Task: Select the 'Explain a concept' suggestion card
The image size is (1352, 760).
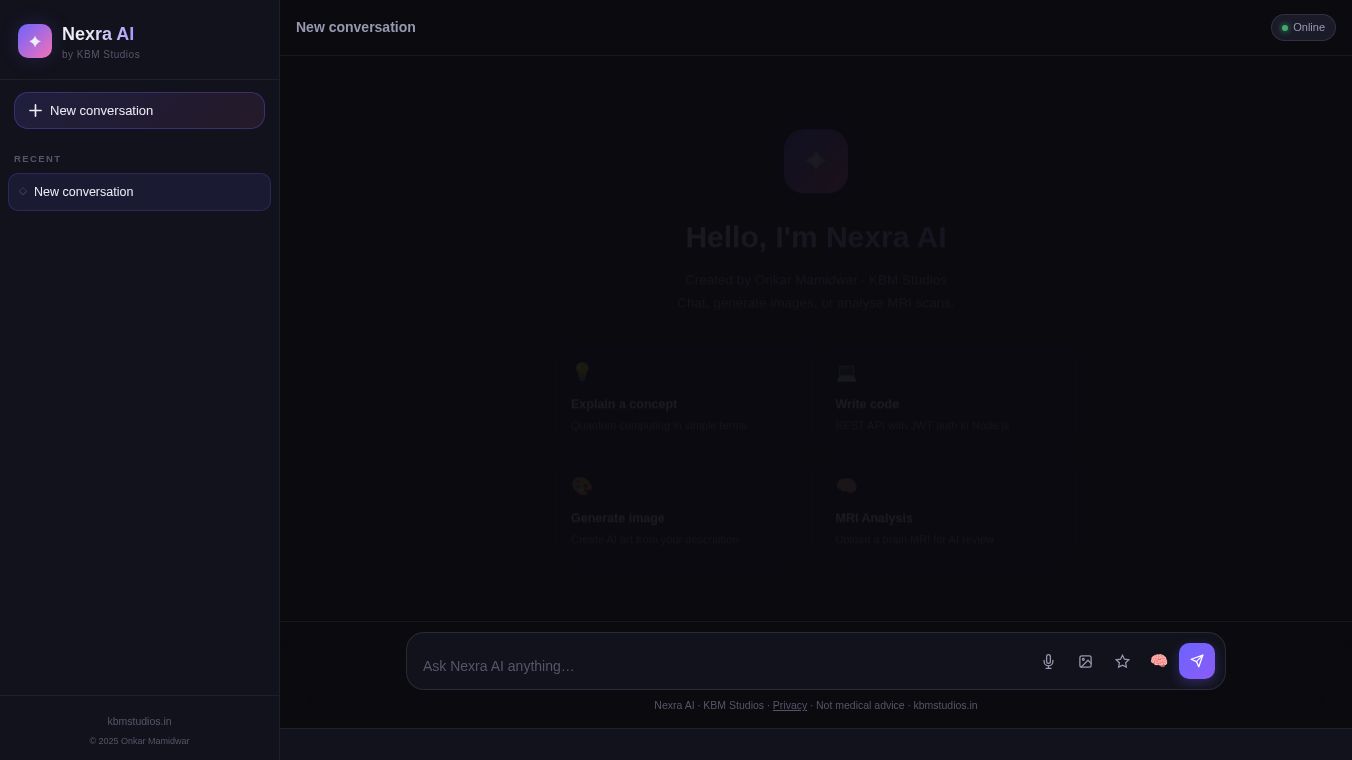Action: click(x=684, y=398)
